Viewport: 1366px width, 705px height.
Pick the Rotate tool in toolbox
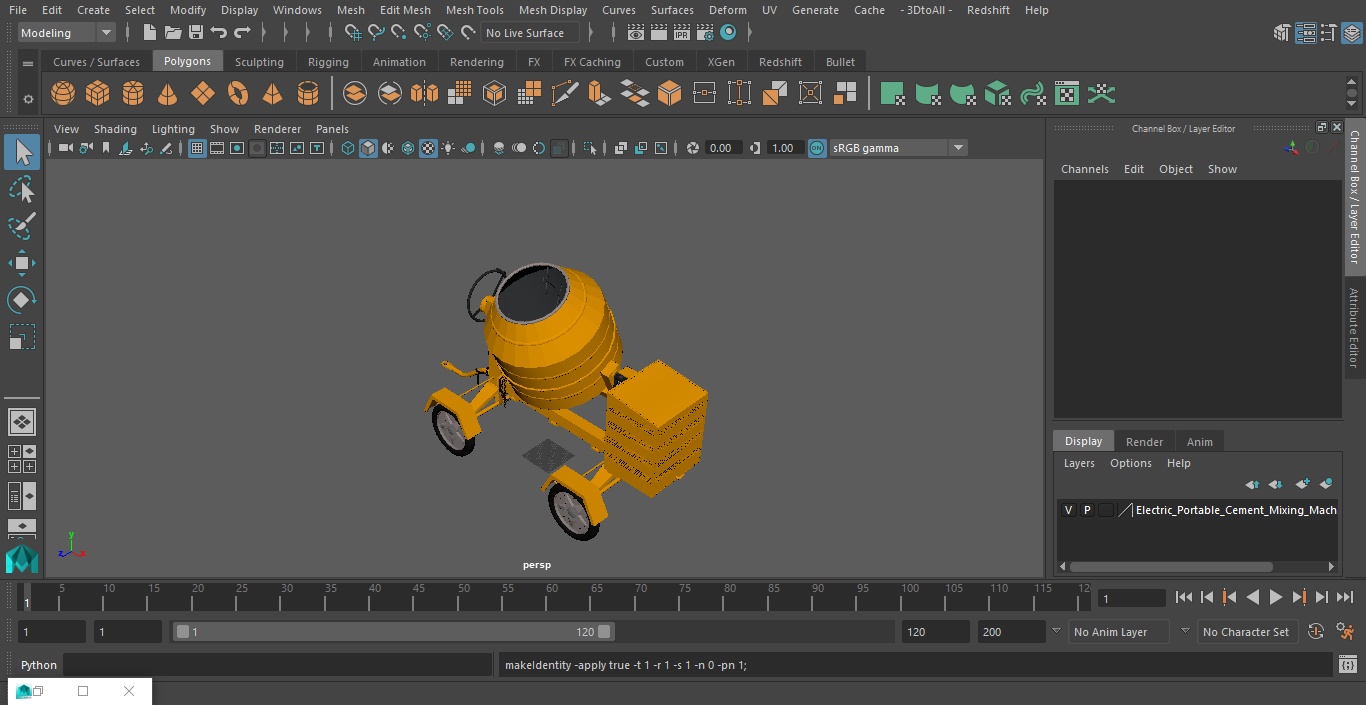(x=22, y=300)
